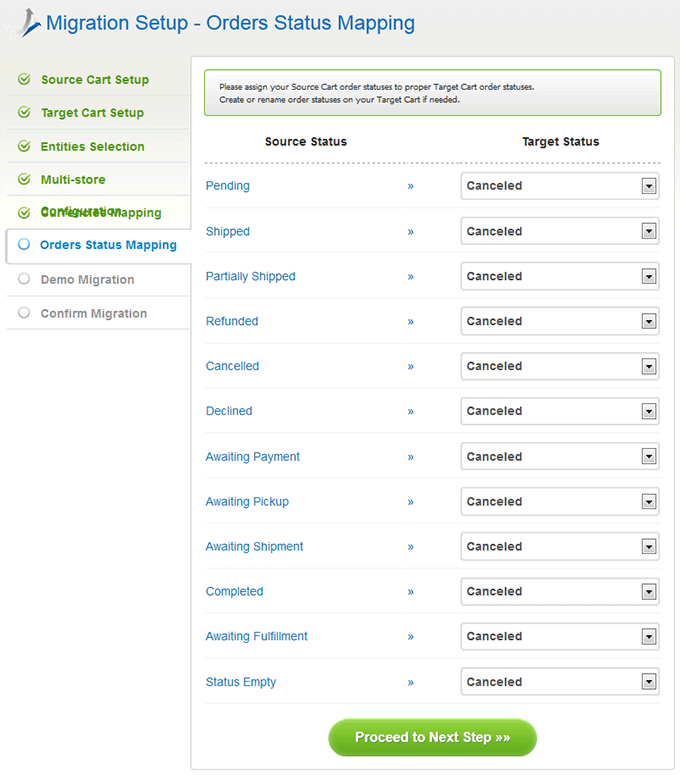Click the double arrow in the Completed row

(x=411, y=592)
